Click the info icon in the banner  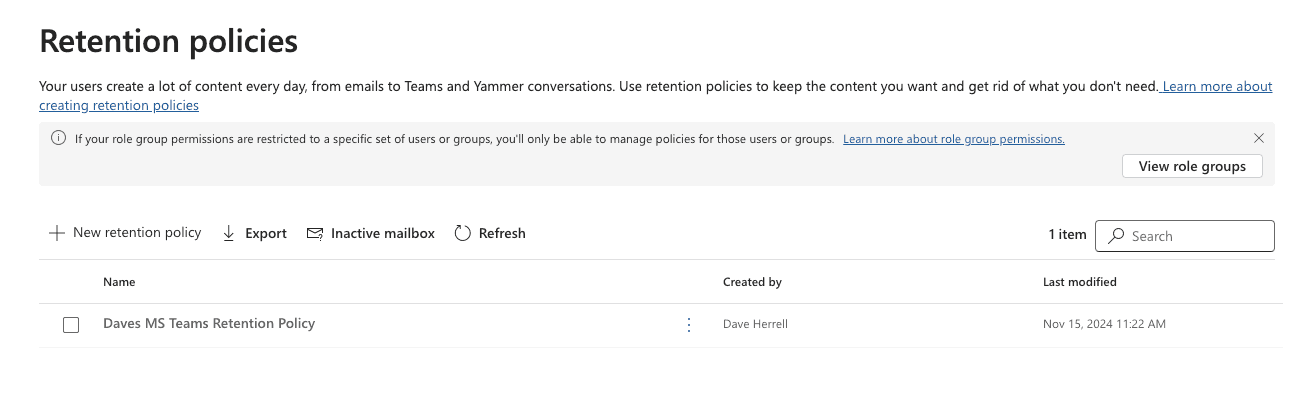58,138
